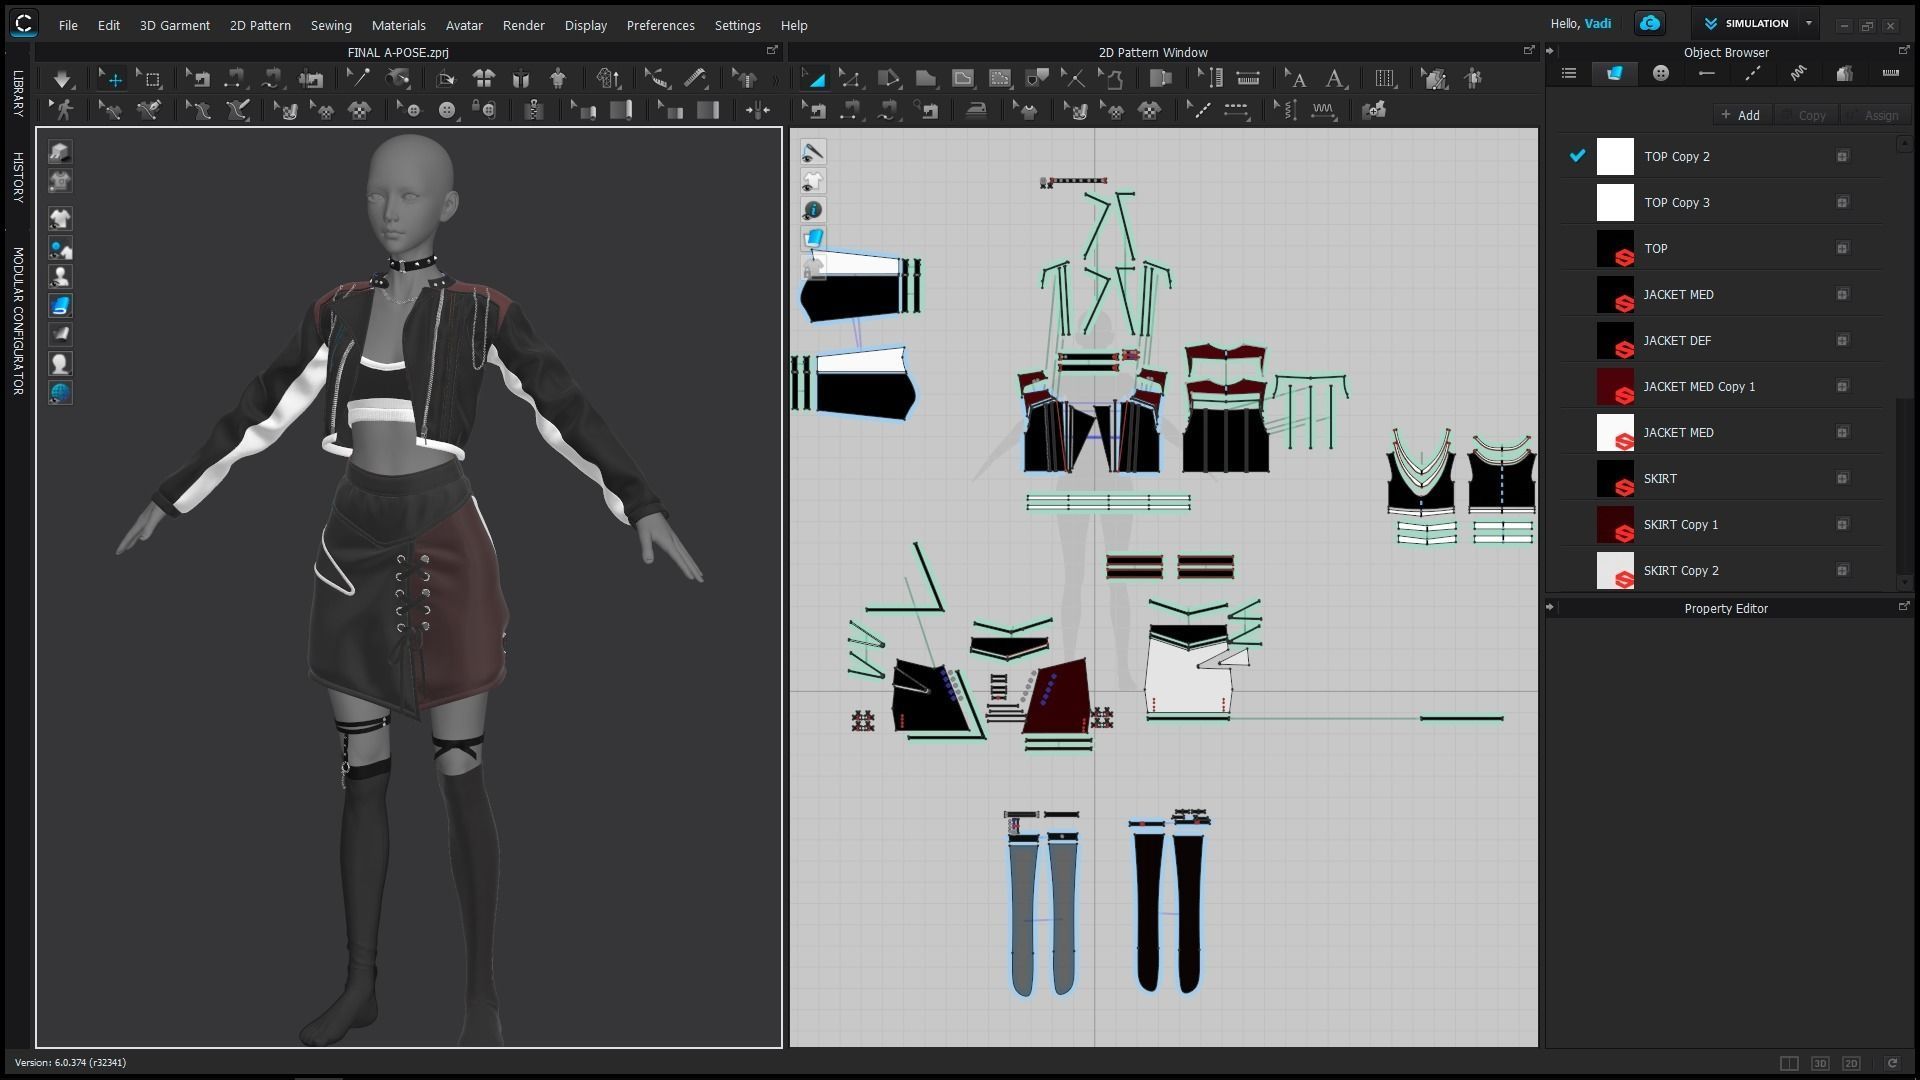Switch to Fabric tab in Object Browser
The width and height of the screenshot is (1920, 1080).
point(1614,73)
